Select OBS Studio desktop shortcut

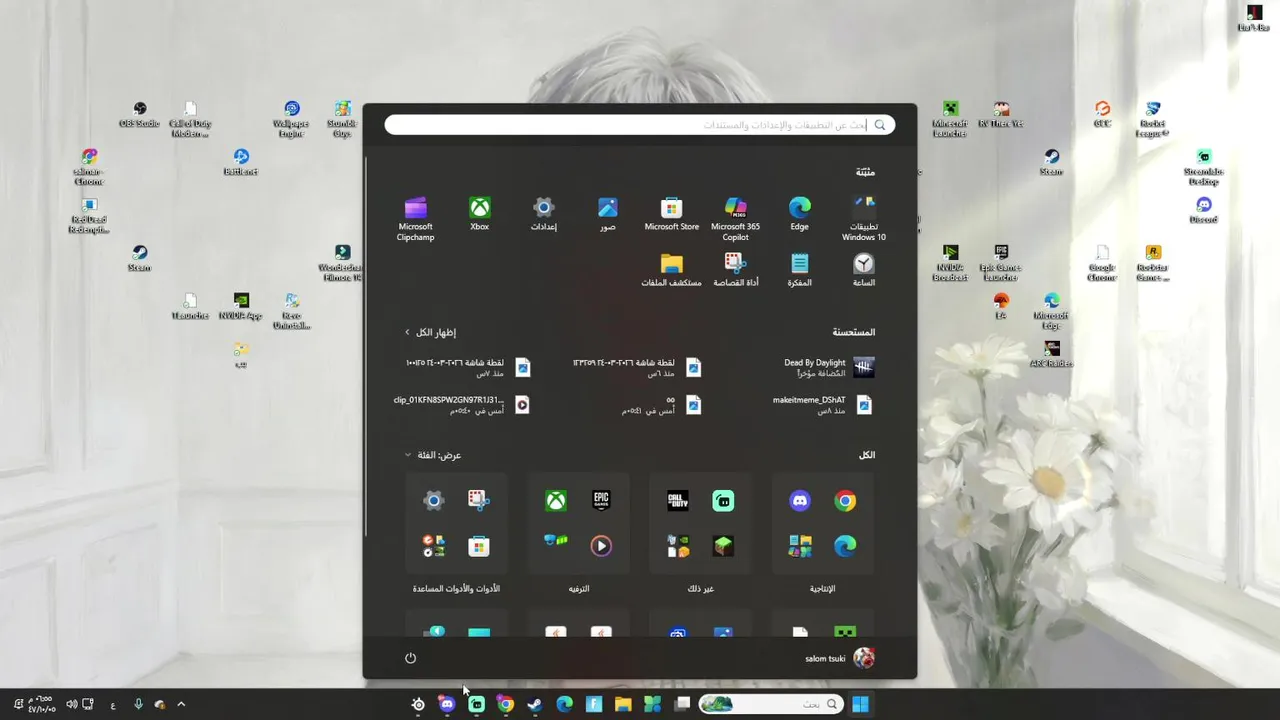coord(140,115)
